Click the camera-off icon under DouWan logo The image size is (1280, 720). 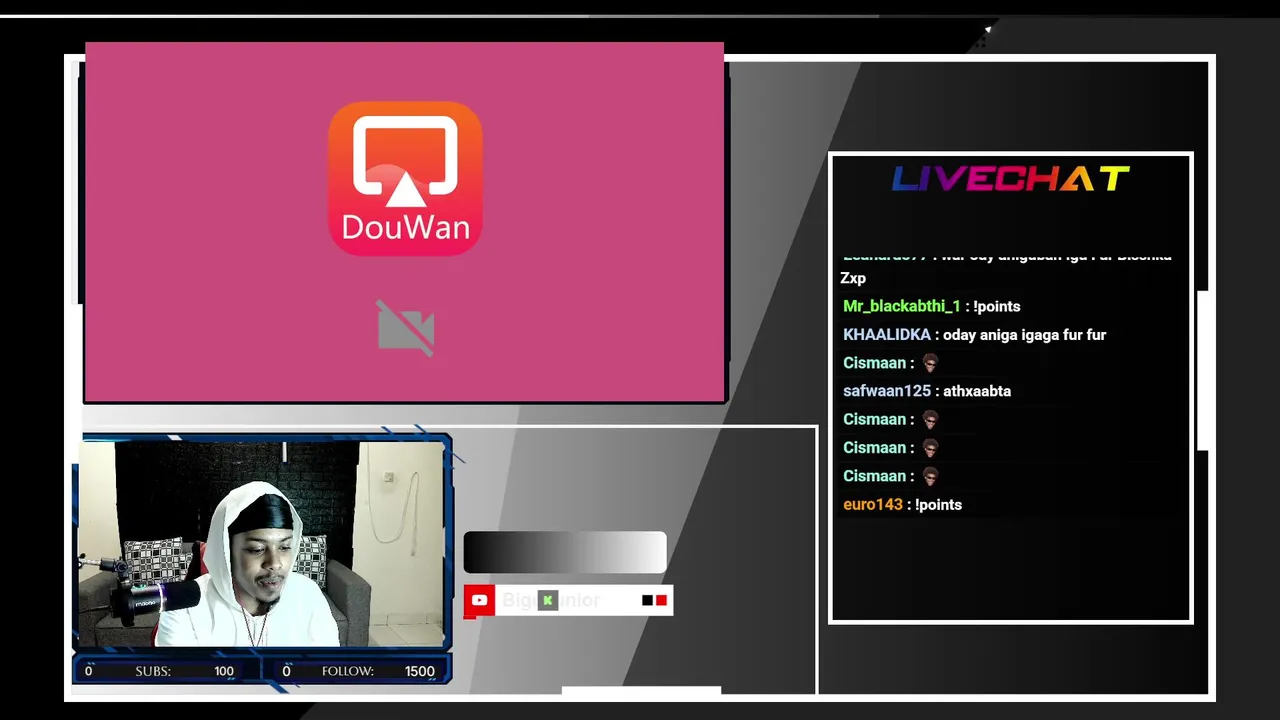point(406,328)
